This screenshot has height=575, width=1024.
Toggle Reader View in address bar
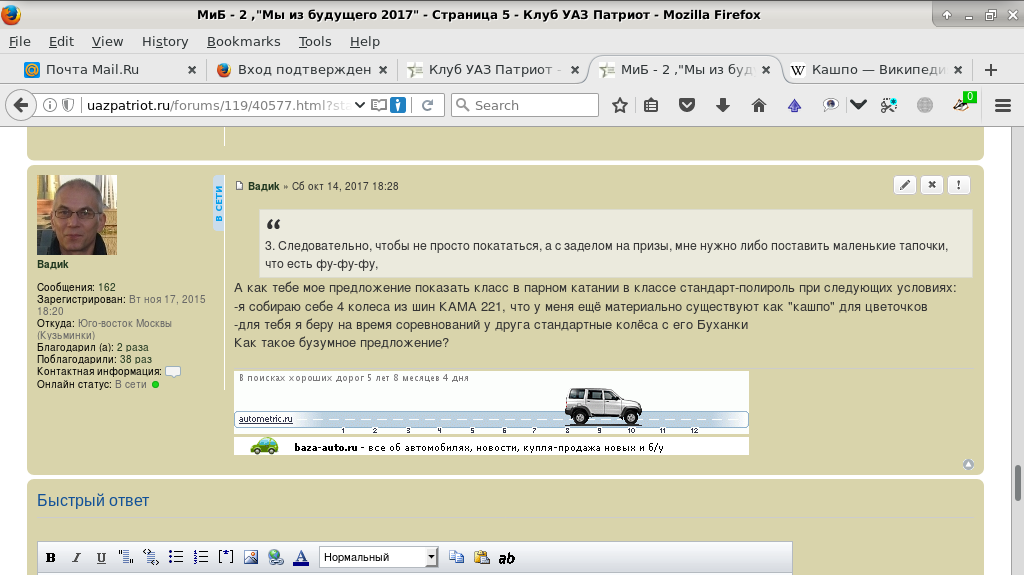(x=378, y=105)
